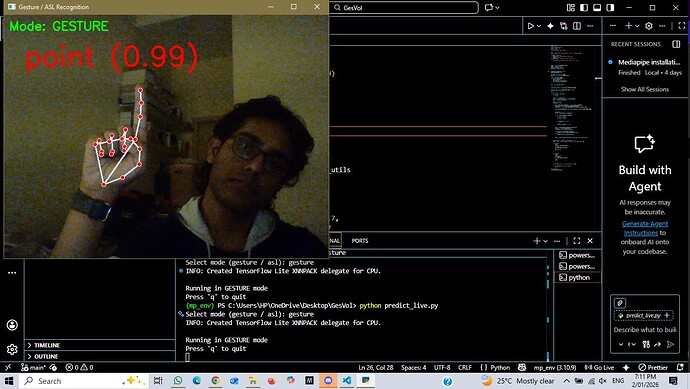Send the chat message with arrow icon
Image resolution: width=690 pixels, height=389 pixels.
pyautogui.click(x=671, y=345)
